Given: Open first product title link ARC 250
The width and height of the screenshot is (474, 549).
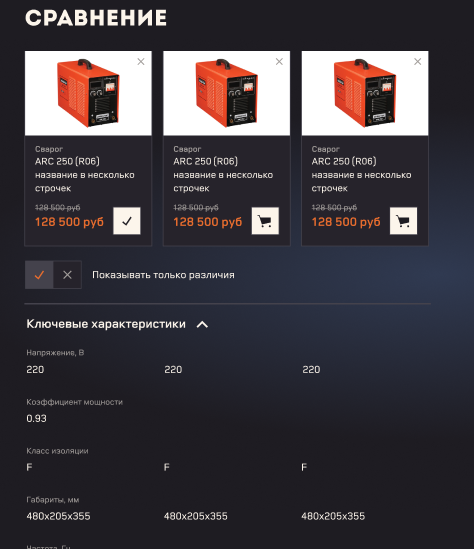Looking at the screenshot, I should (x=85, y=175).
